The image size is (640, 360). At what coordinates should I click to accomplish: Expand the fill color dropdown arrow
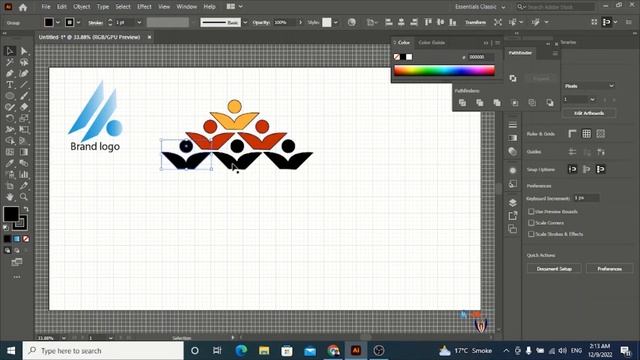tap(58, 22)
